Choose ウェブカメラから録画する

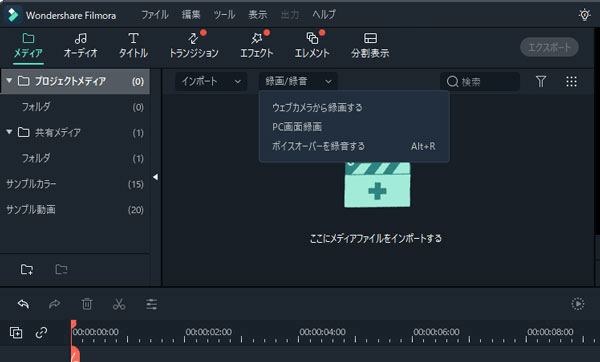[x=354, y=108]
